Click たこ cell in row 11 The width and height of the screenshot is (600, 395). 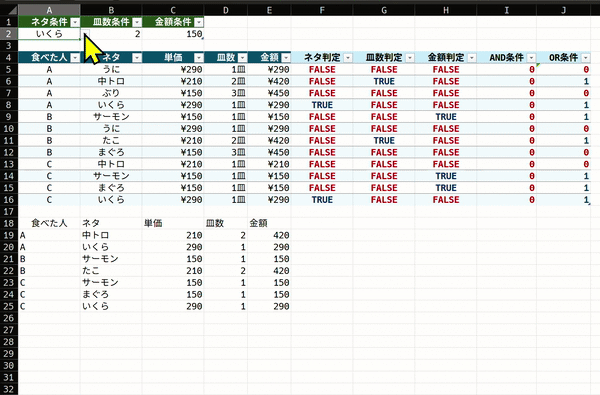tap(111, 140)
